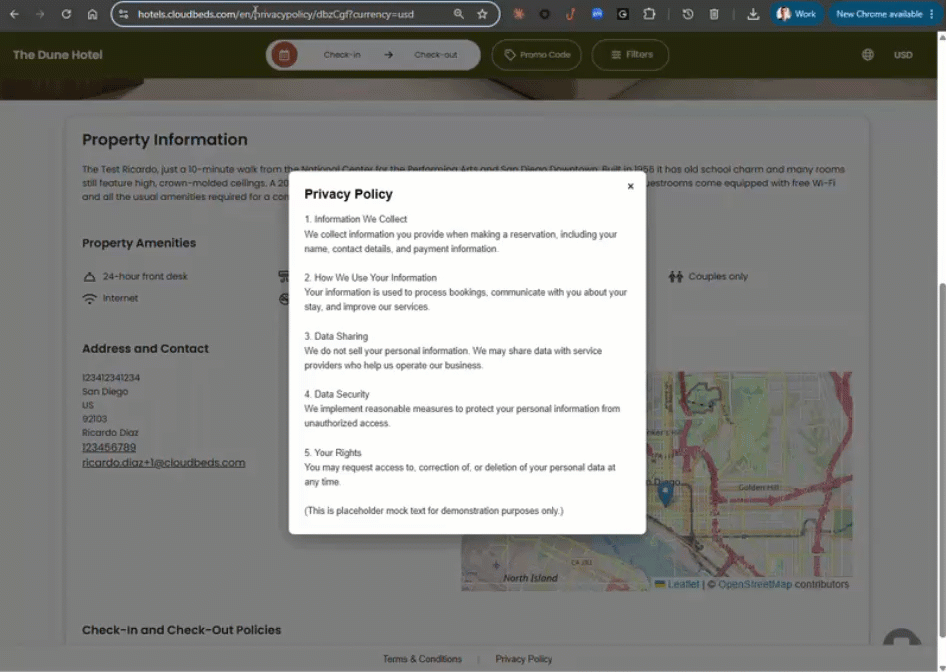
Task: Open the extensions puzzle menu
Action: pos(649,14)
